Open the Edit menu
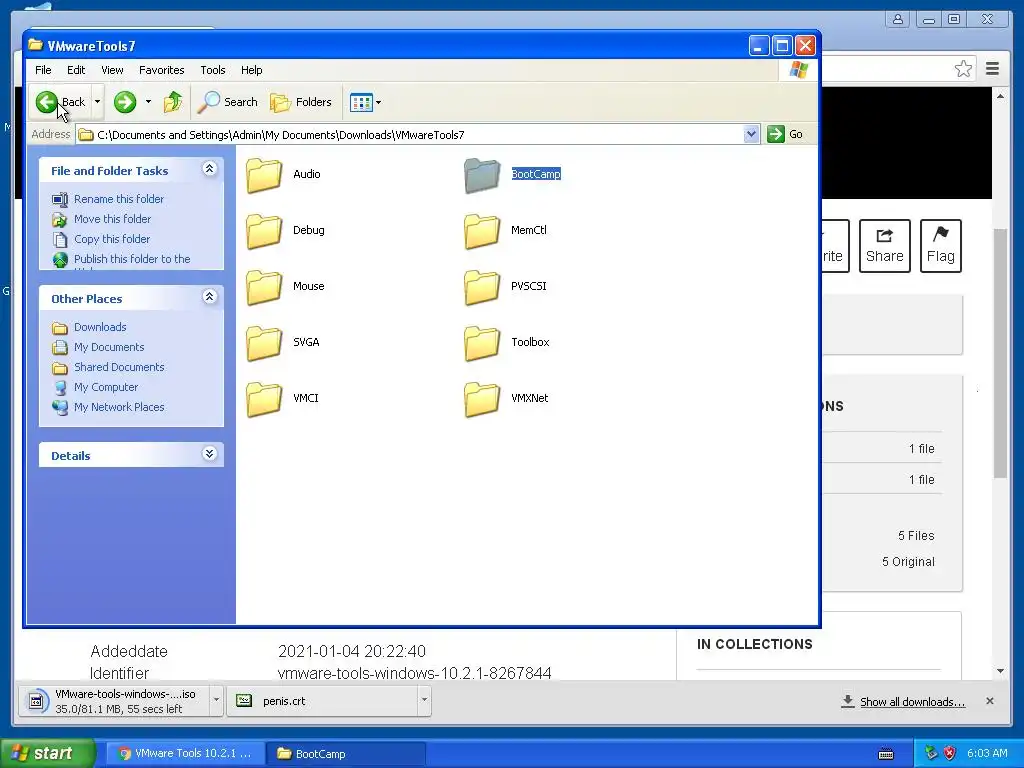This screenshot has width=1024, height=768. [x=76, y=70]
